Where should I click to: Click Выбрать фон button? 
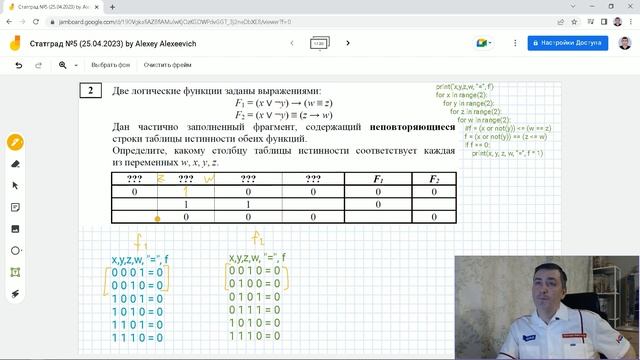point(111,65)
